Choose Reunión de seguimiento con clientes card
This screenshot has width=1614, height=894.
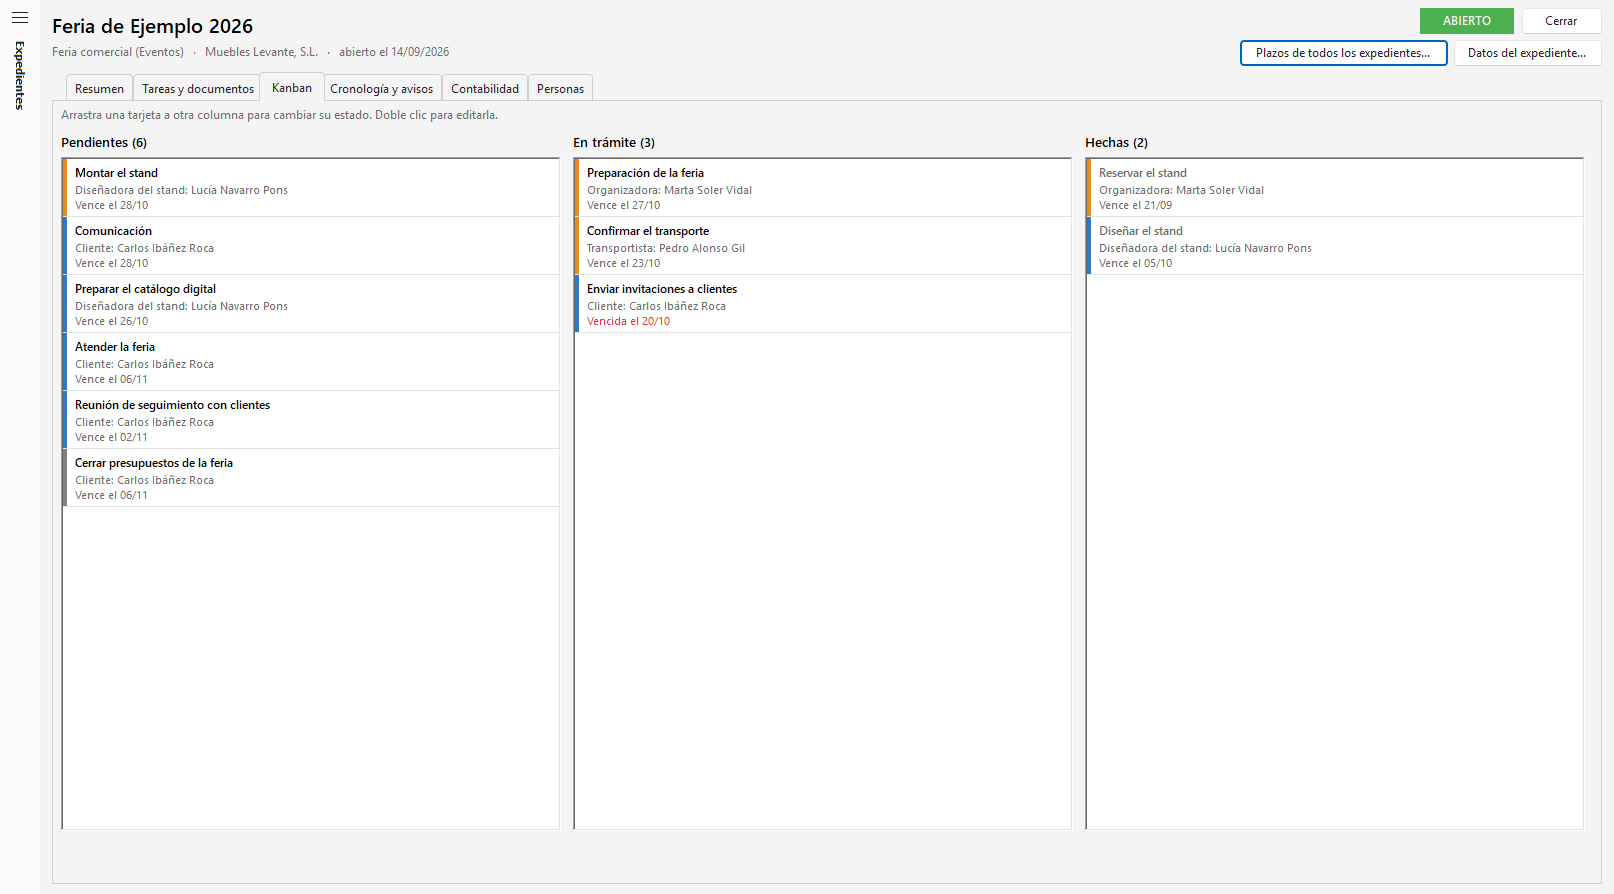point(311,420)
